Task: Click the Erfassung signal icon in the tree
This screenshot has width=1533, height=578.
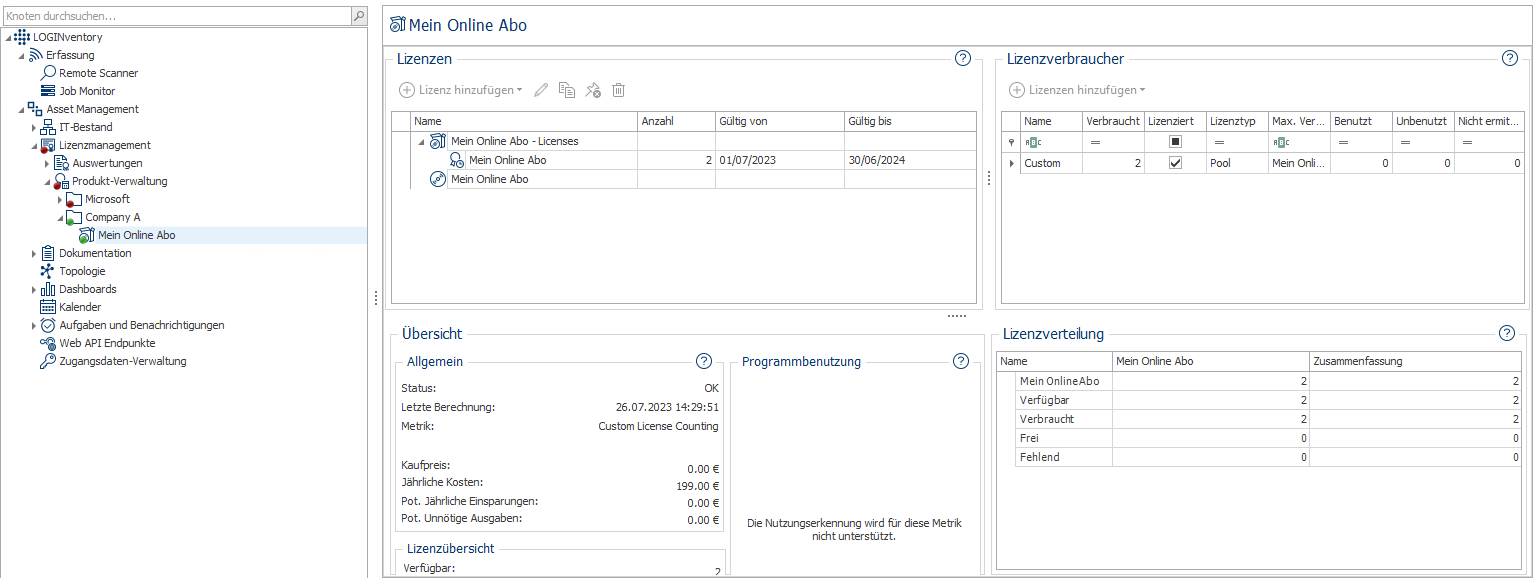Action: [x=35, y=55]
